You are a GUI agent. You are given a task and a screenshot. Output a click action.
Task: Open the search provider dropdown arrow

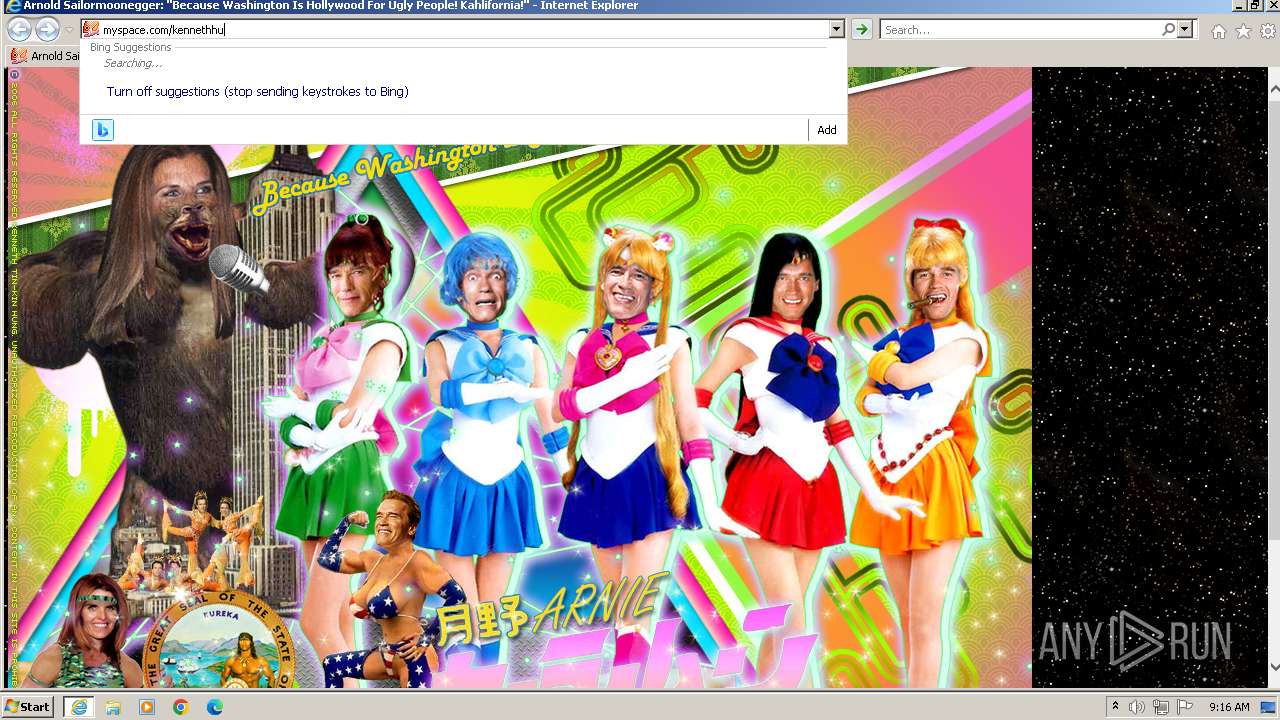1185,30
